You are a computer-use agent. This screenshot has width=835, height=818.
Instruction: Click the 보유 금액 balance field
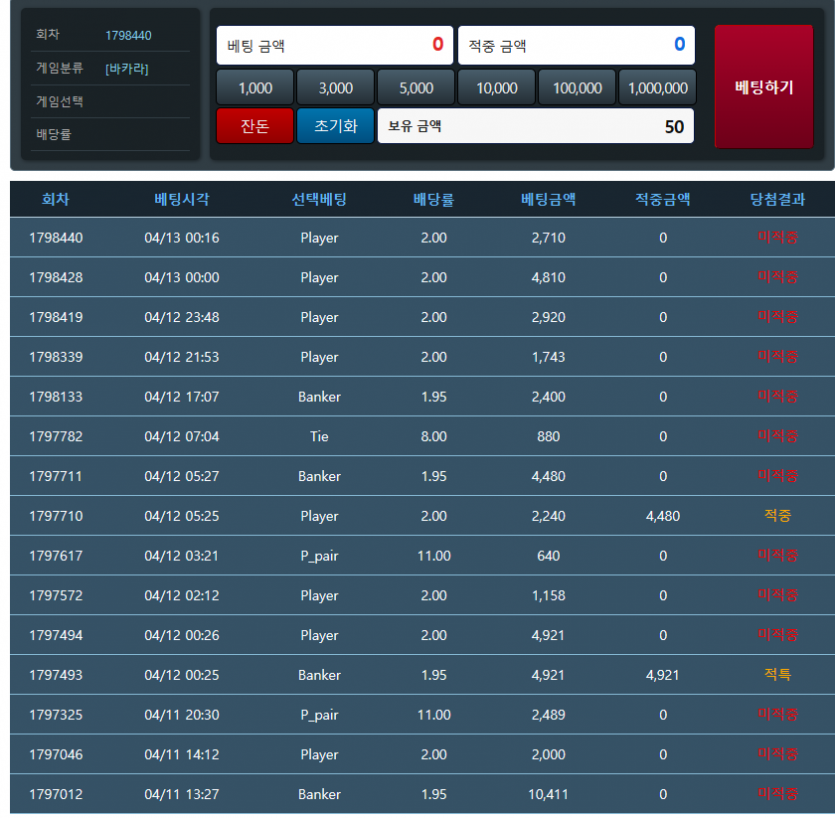point(536,126)
